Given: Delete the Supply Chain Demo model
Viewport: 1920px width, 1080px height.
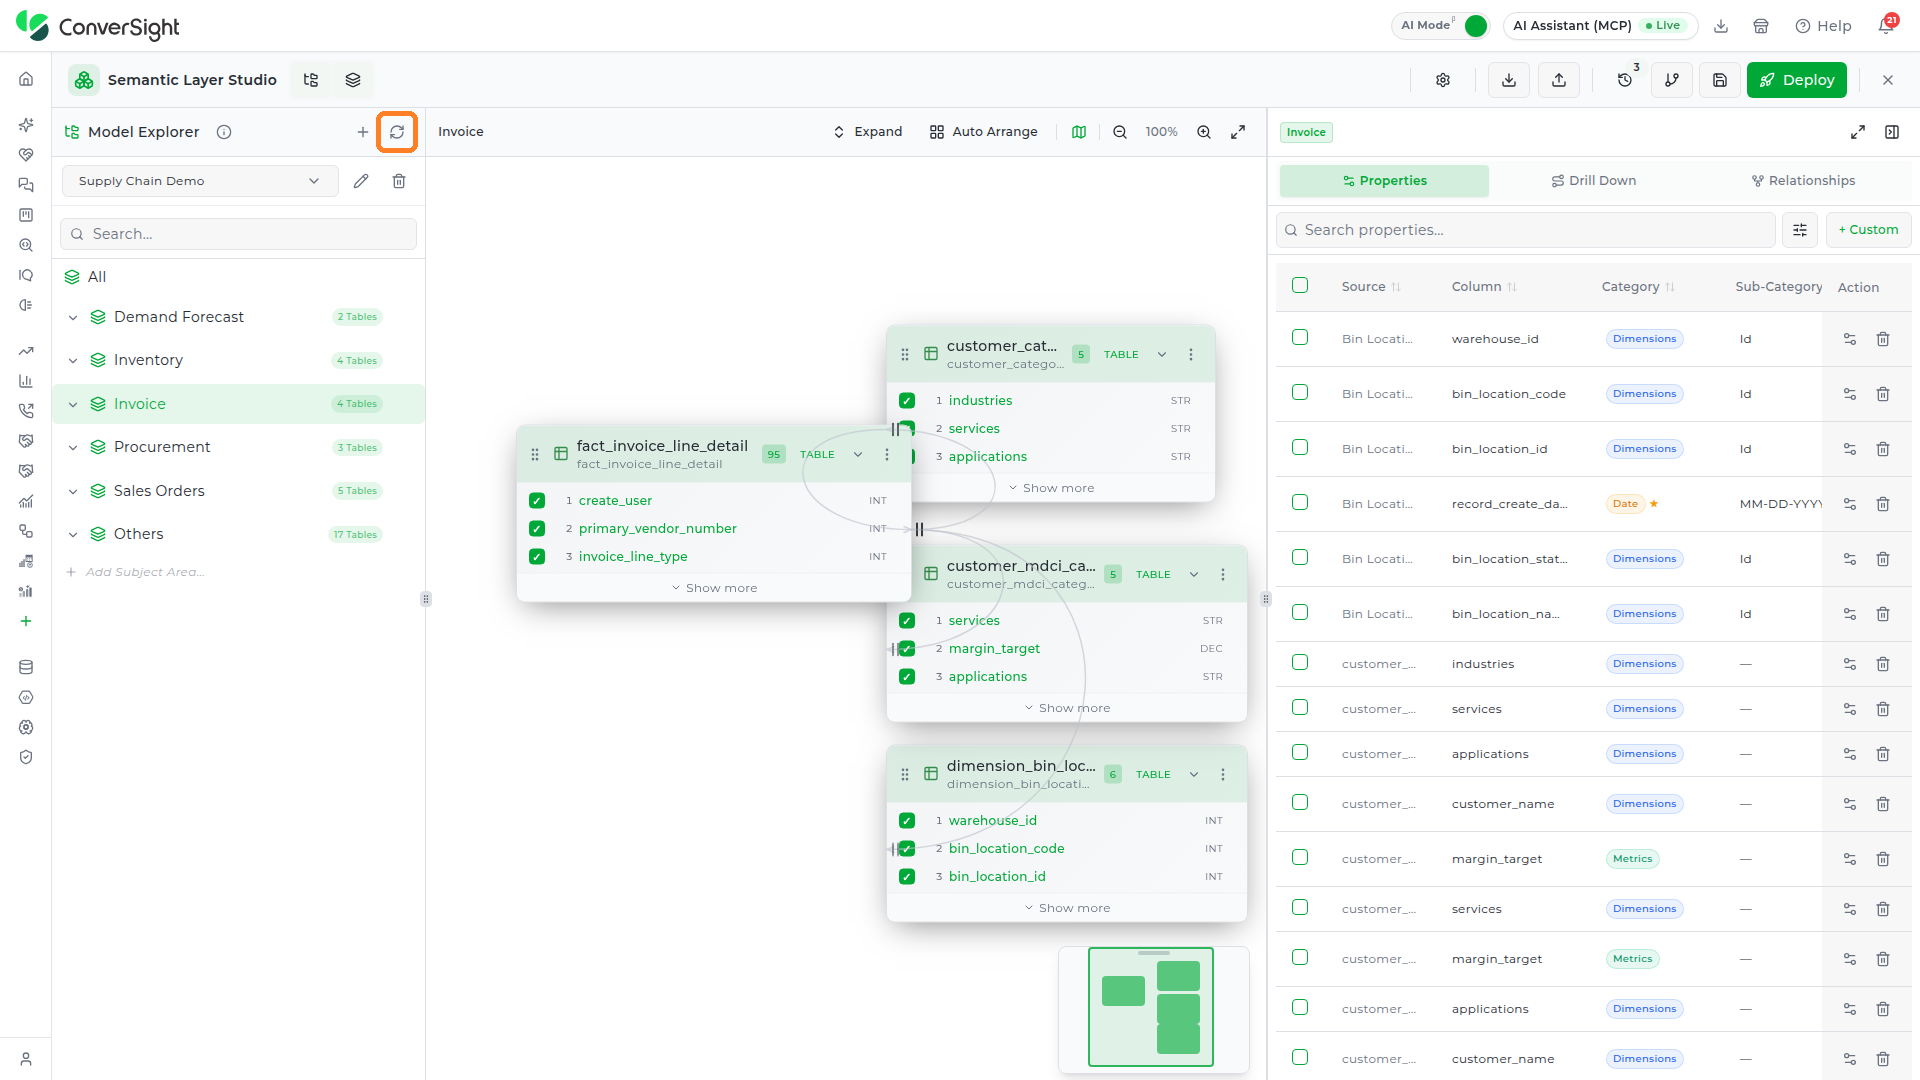Looking at the screenshot, I should (x=399, y=181).
